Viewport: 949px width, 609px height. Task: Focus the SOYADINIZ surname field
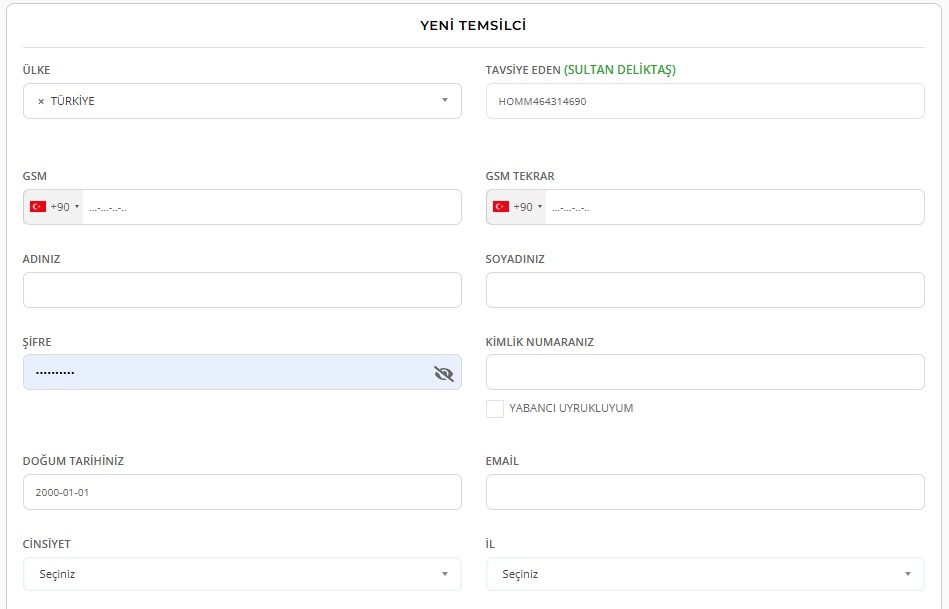[704, 290]
